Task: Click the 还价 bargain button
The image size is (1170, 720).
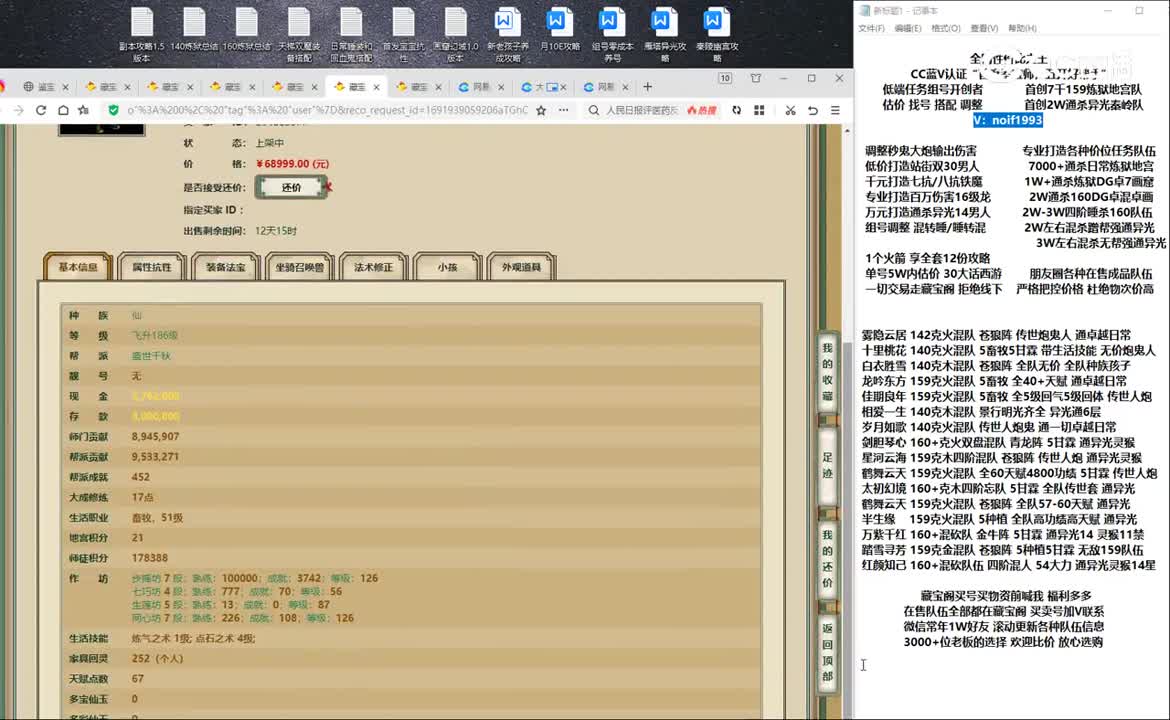Action: 291,187
